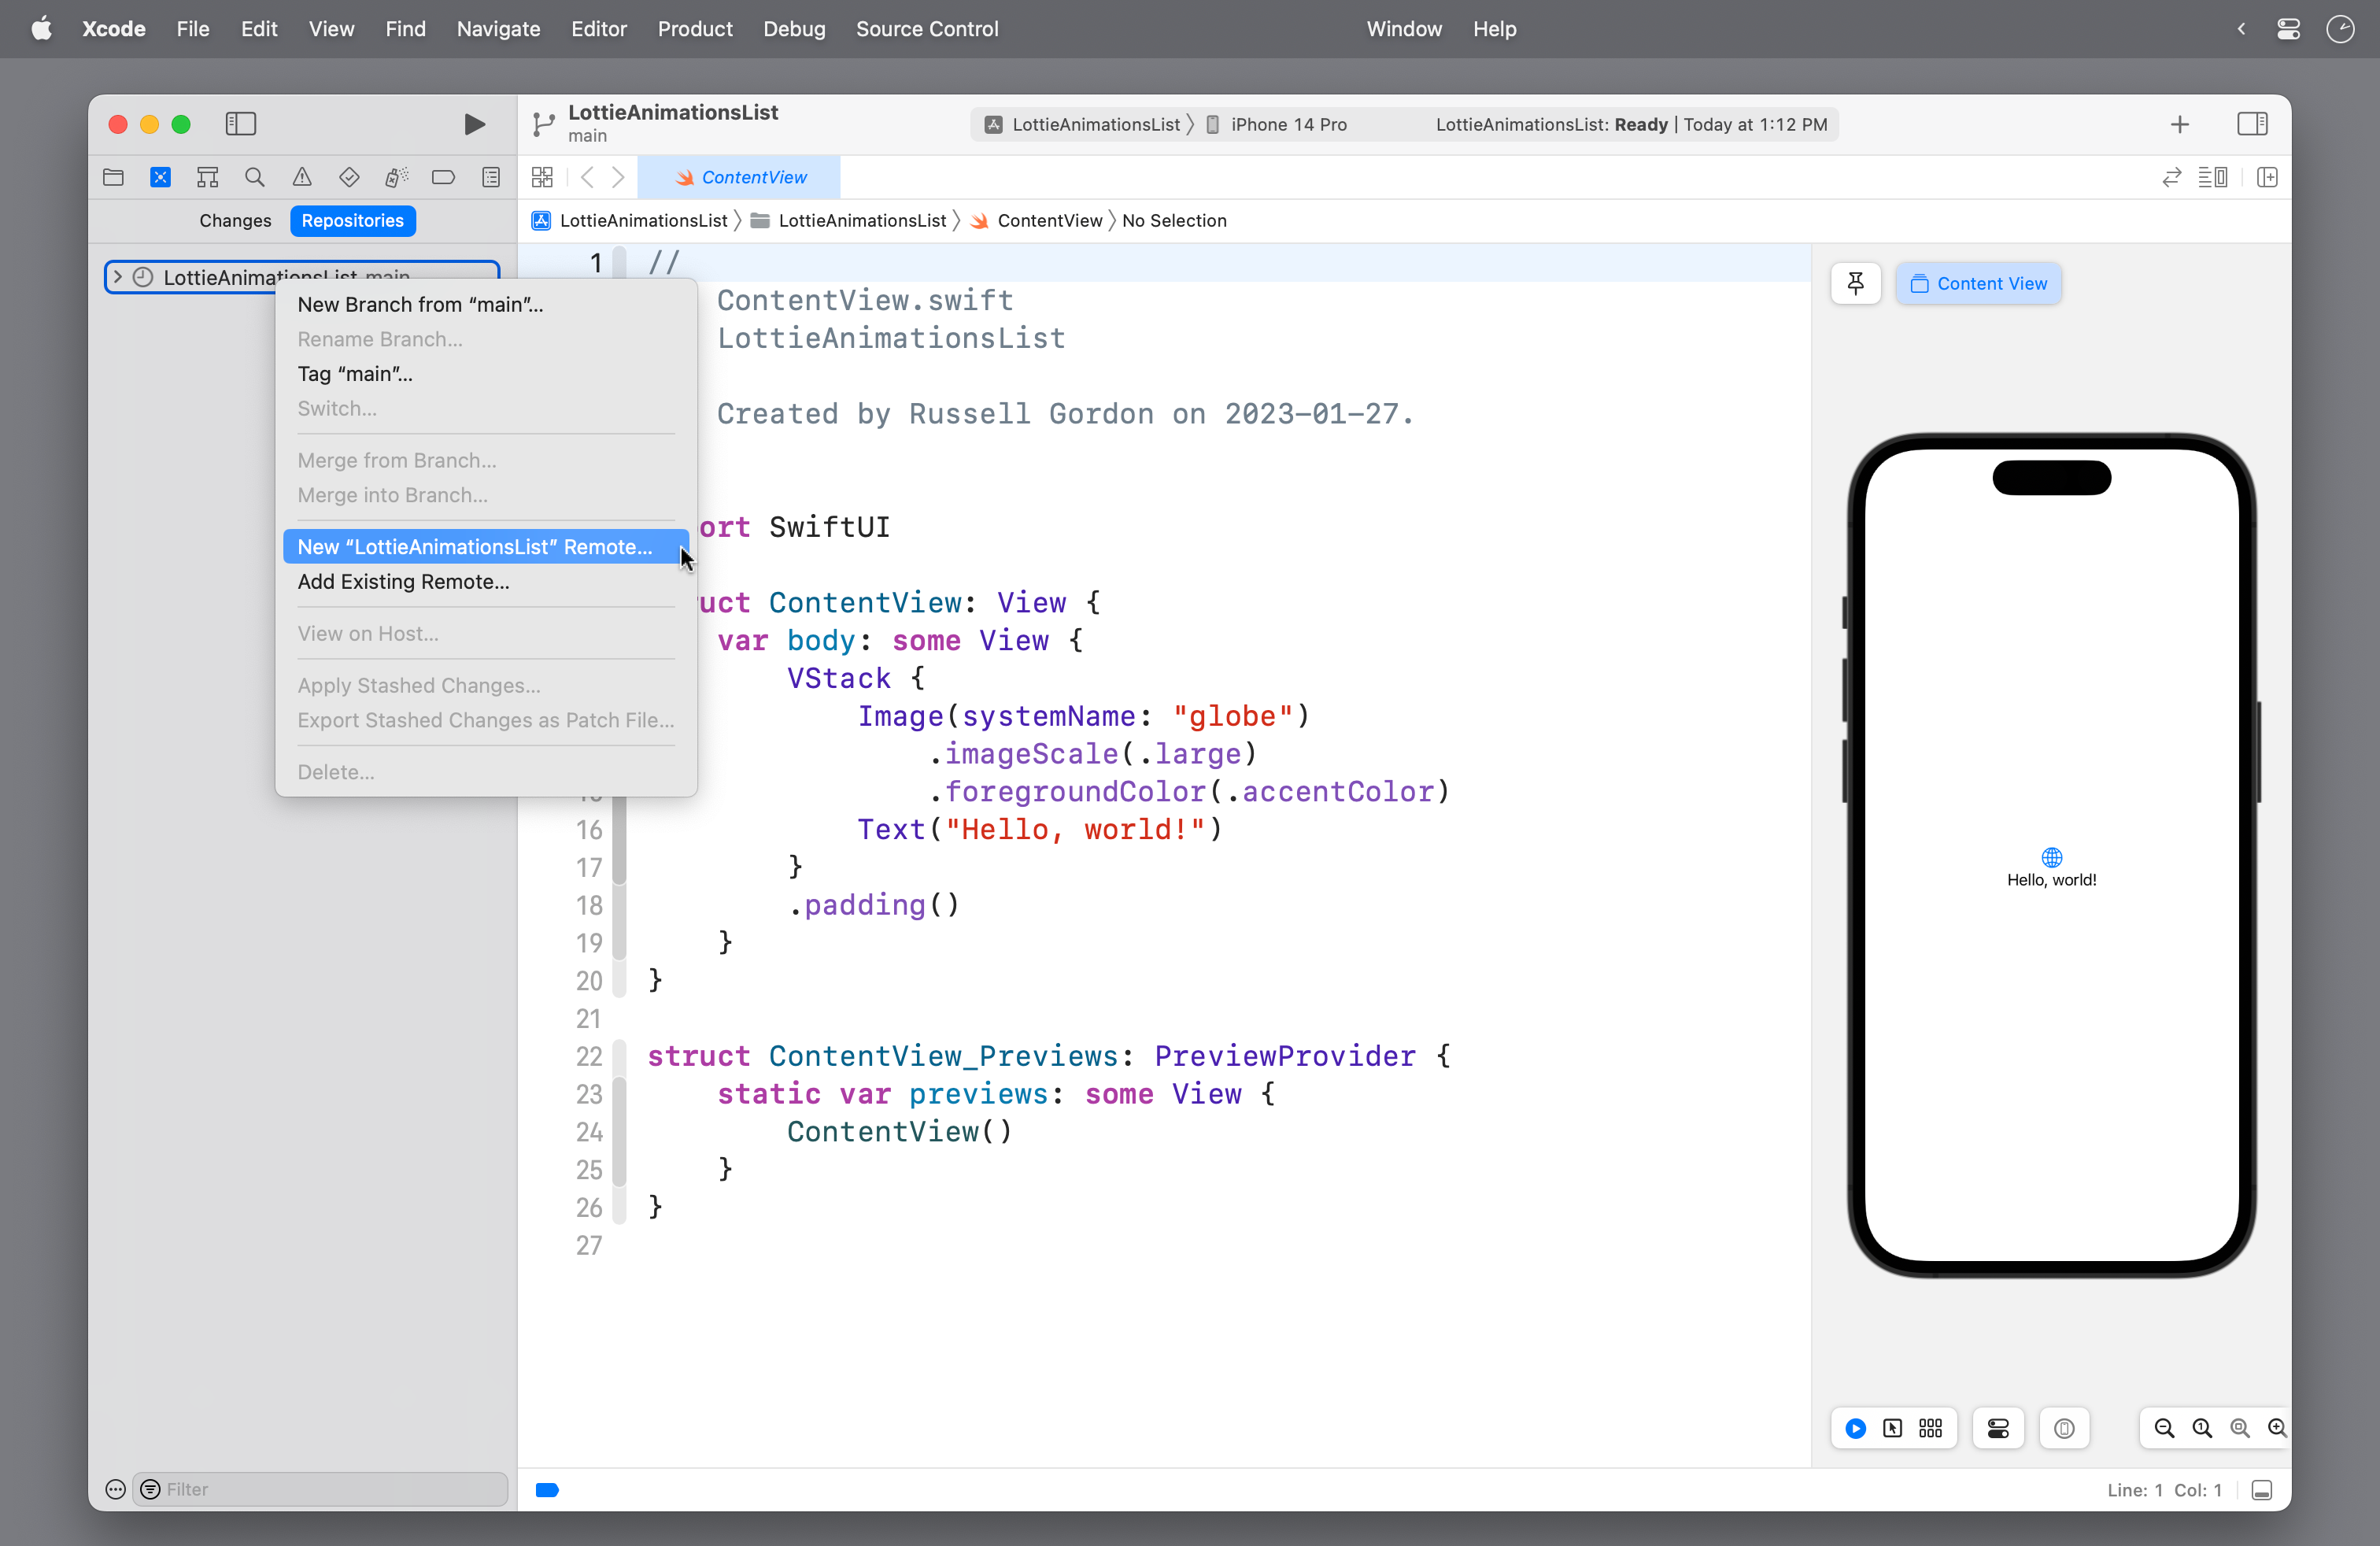
Task: Open the Source Control navigator icon
Action: pos(160,178)
